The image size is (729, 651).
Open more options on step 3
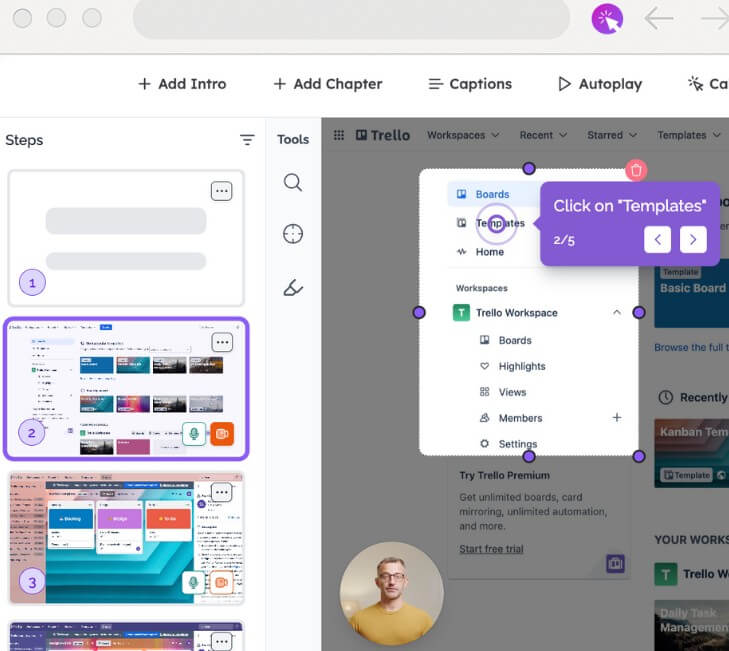(x=221, y=492)
